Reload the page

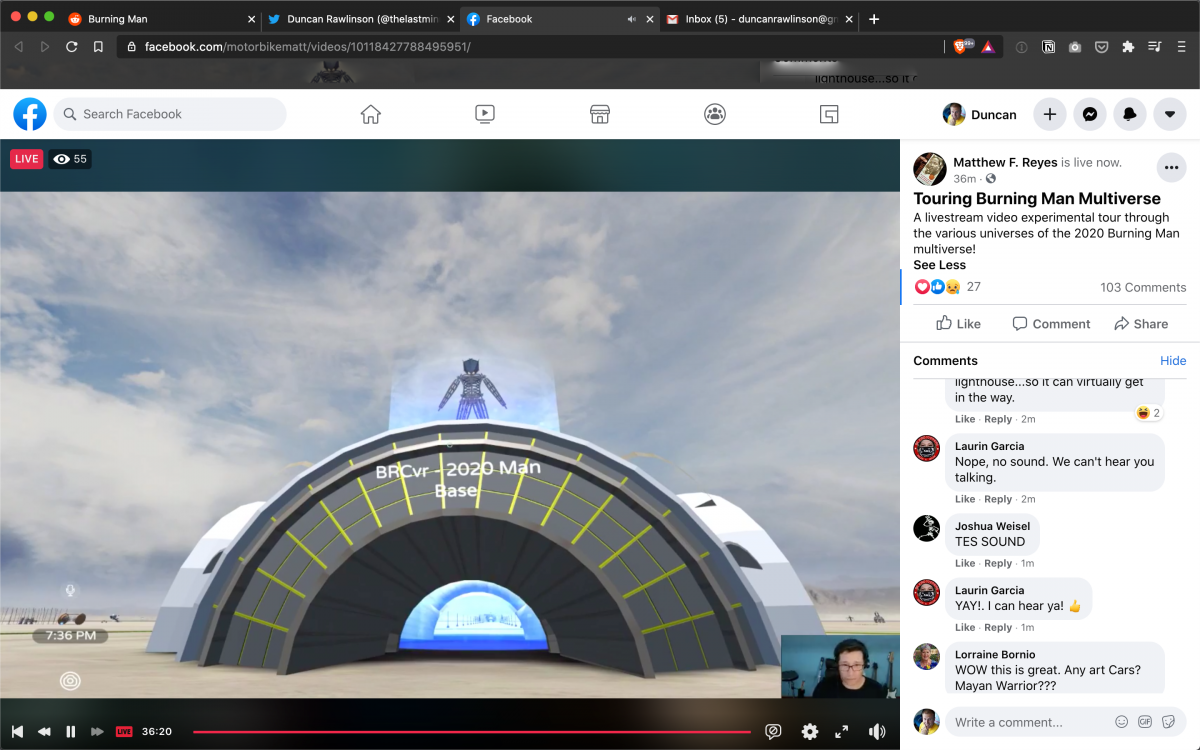pyautogui.click(x=72, y=46)
